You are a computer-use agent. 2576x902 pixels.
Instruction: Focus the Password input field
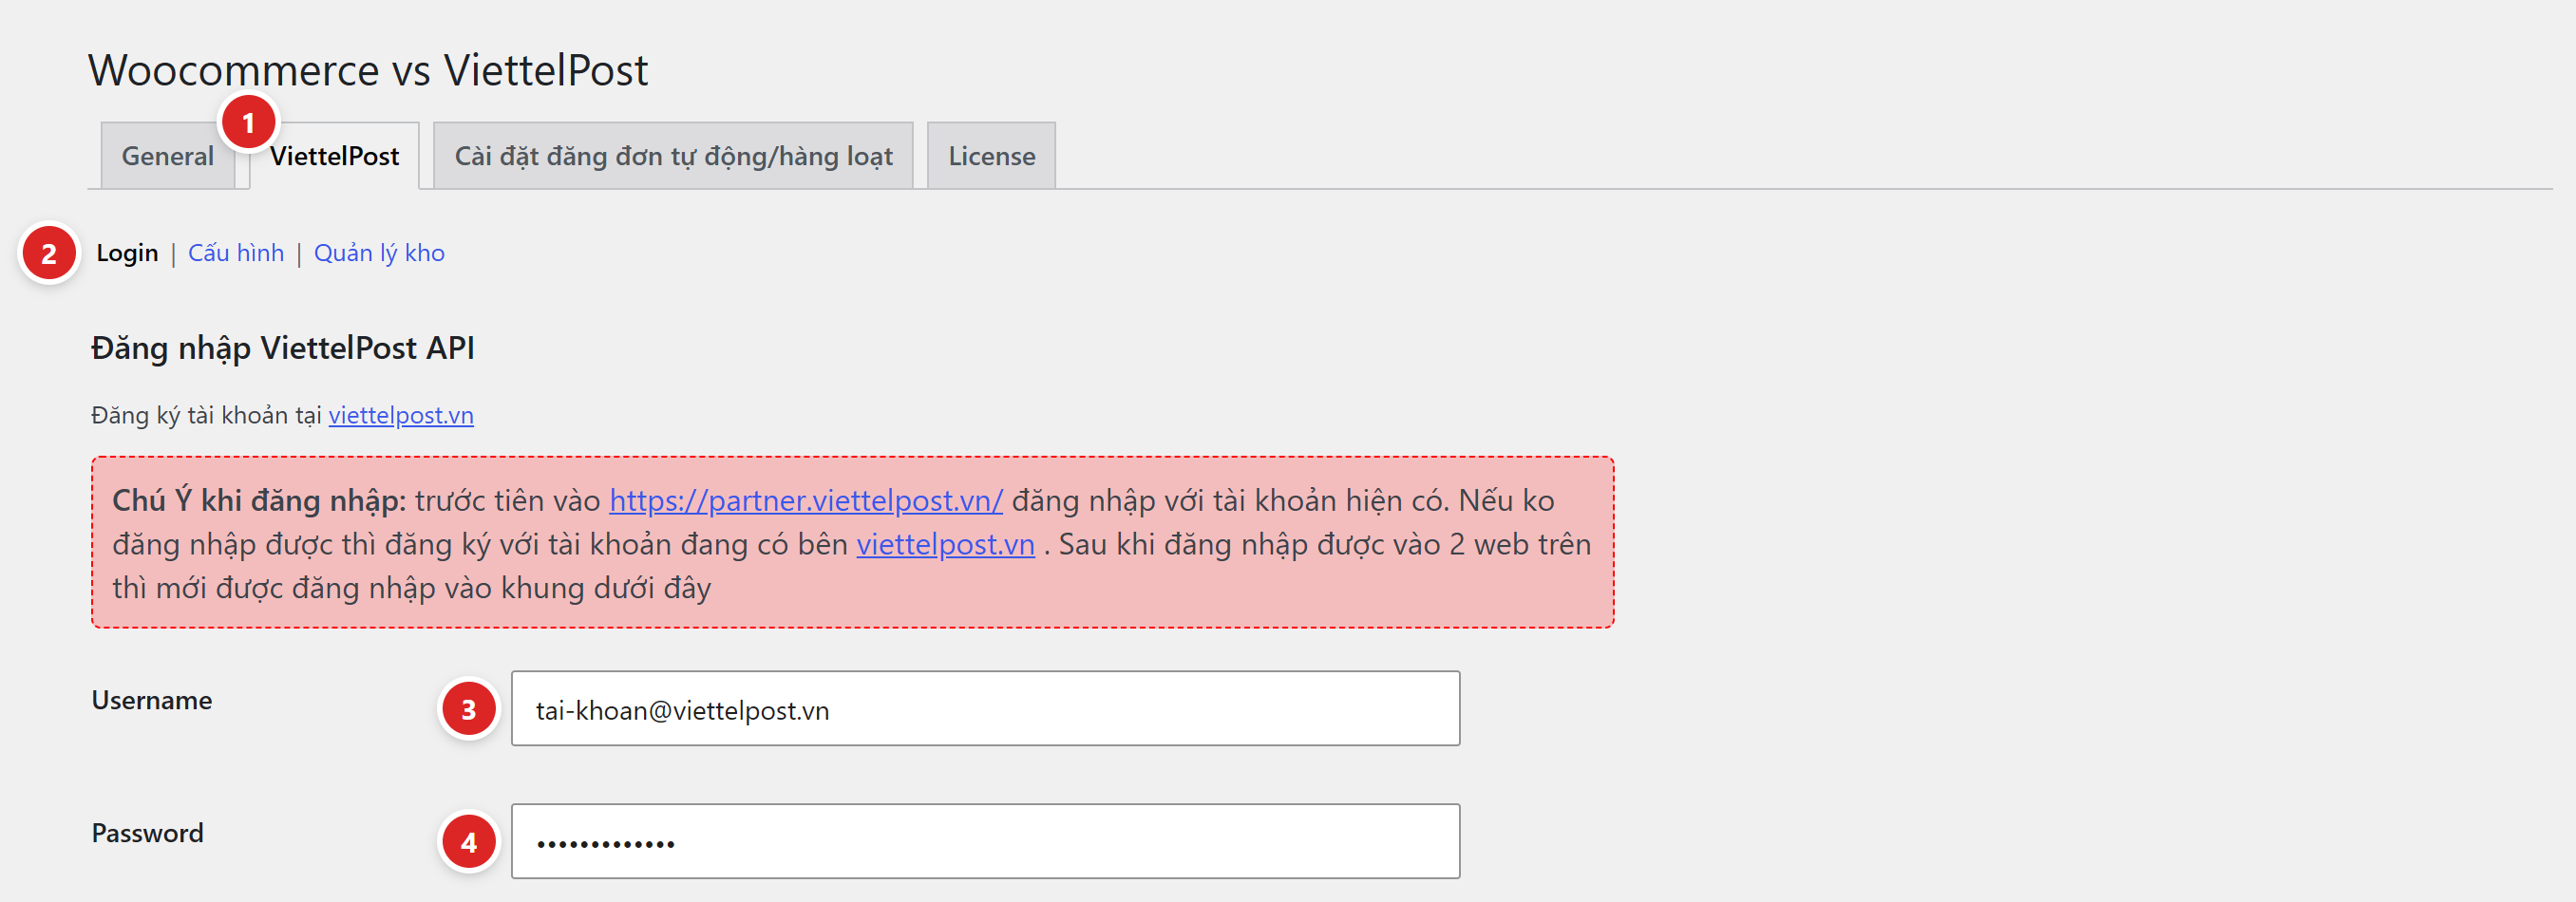[x=985, y=841]
